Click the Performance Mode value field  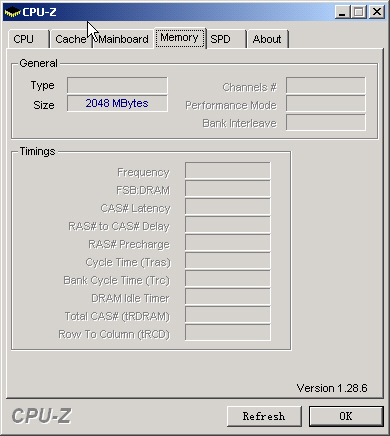tap(326, 104)
